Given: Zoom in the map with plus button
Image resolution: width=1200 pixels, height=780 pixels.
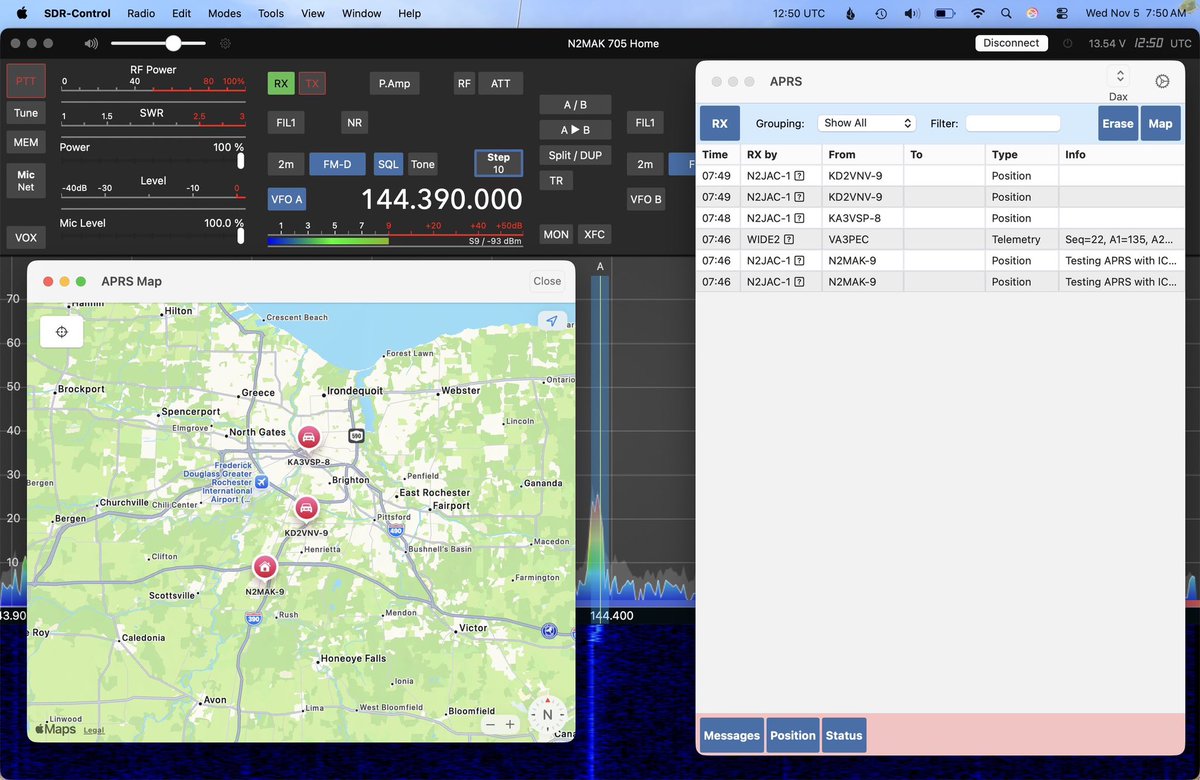Looking at the screenshot, I should (x=510, y=724).
